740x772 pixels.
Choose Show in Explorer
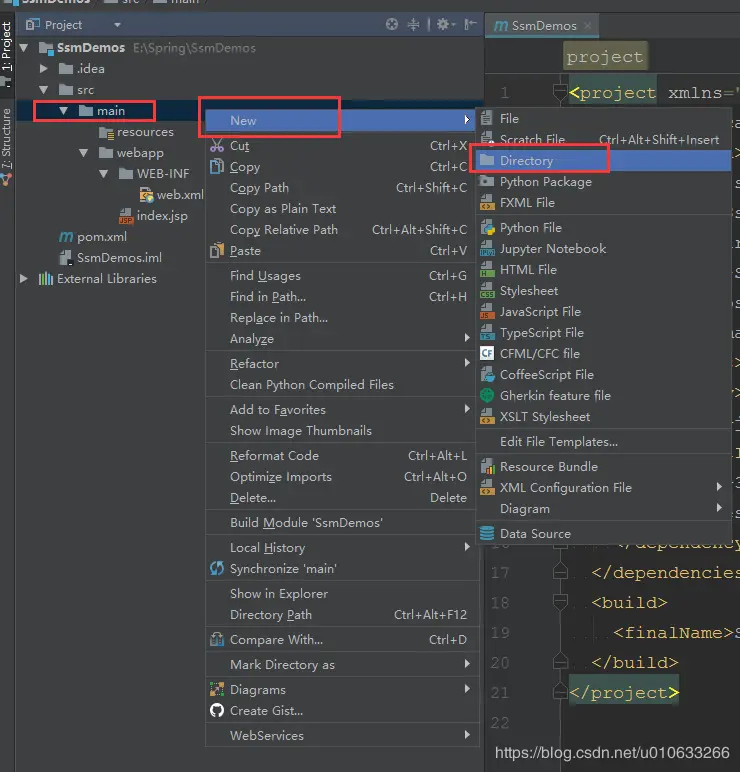coord(340,593)
